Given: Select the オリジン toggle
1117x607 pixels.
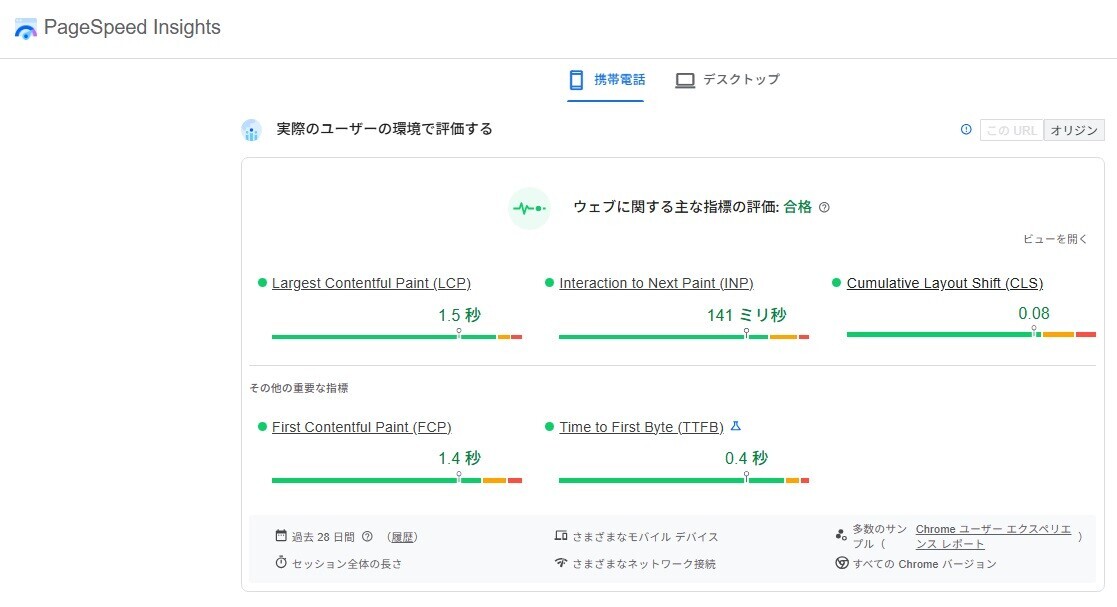Looking at the screenshot, I should (1074, 130).
